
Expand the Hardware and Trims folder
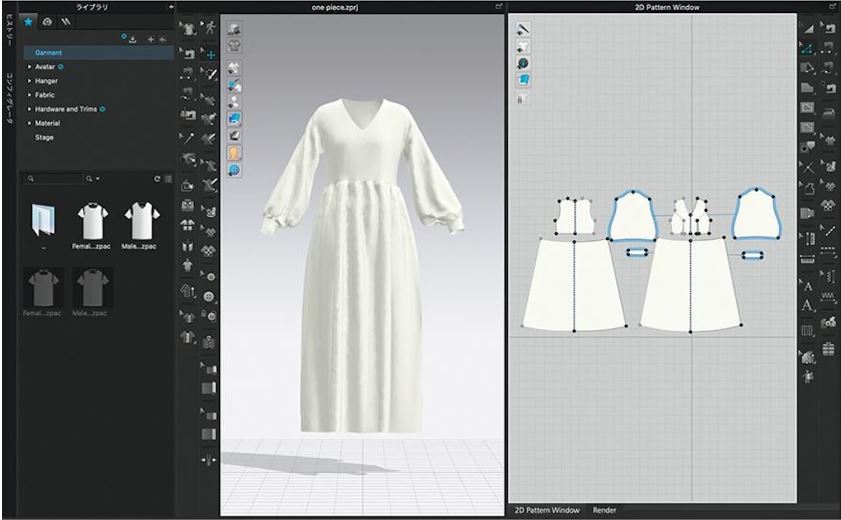pyautogui.click(x=29, y=109)
